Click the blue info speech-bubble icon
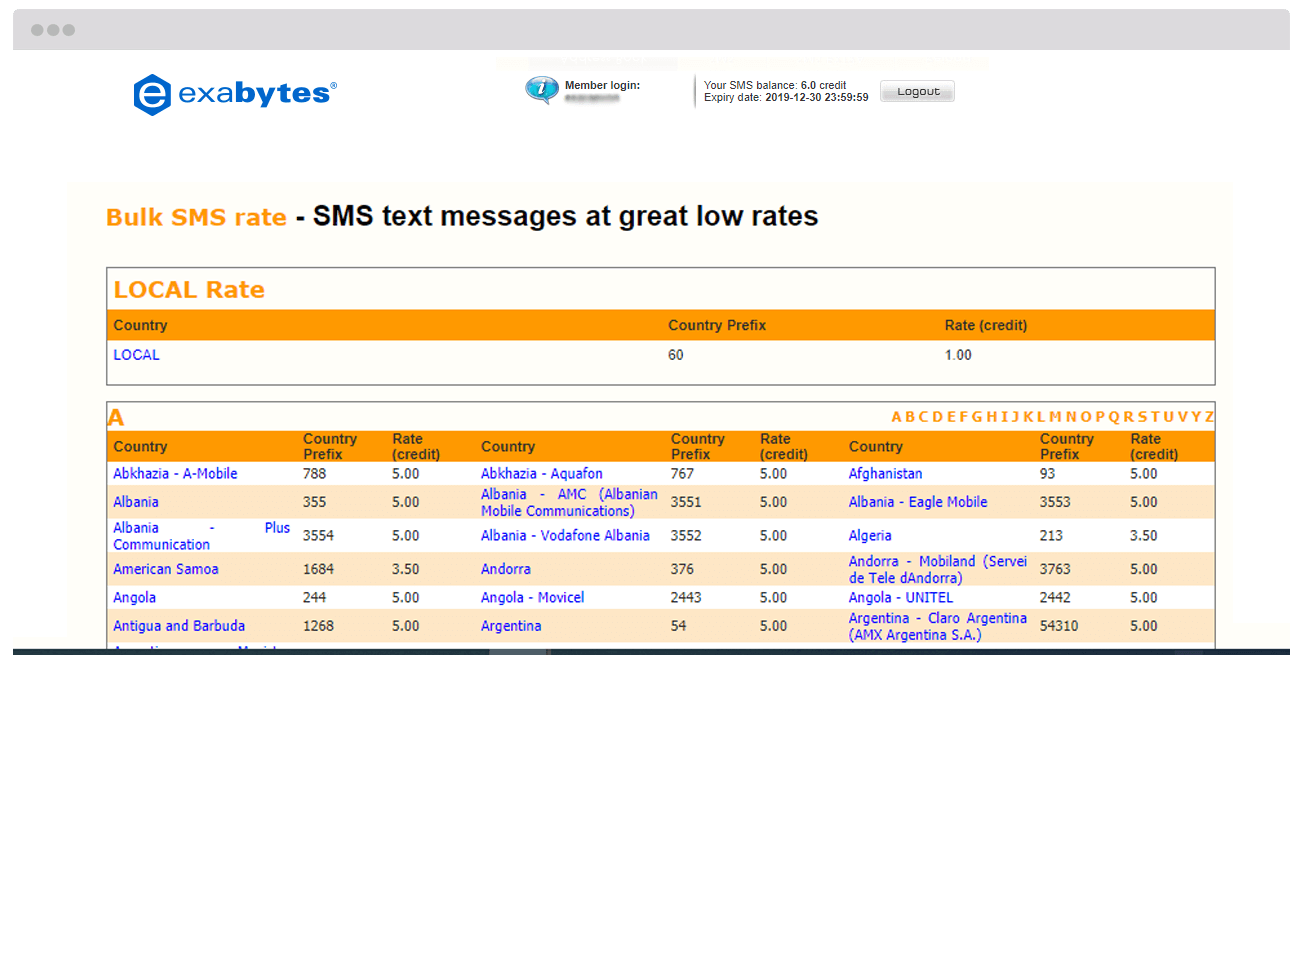This screenshot has width=1300, height=975. [541, 89]
